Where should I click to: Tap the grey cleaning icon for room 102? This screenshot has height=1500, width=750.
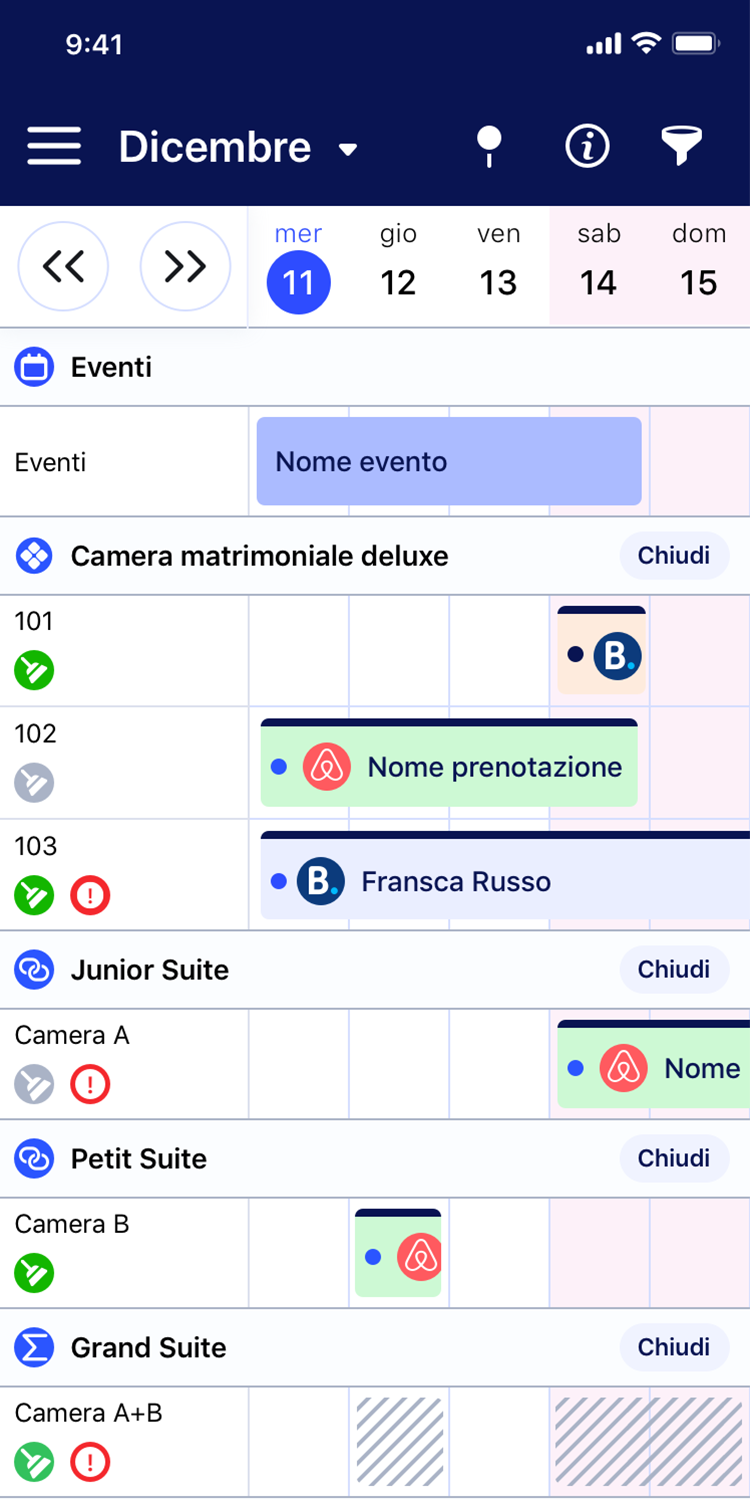(x=34, y=782)
